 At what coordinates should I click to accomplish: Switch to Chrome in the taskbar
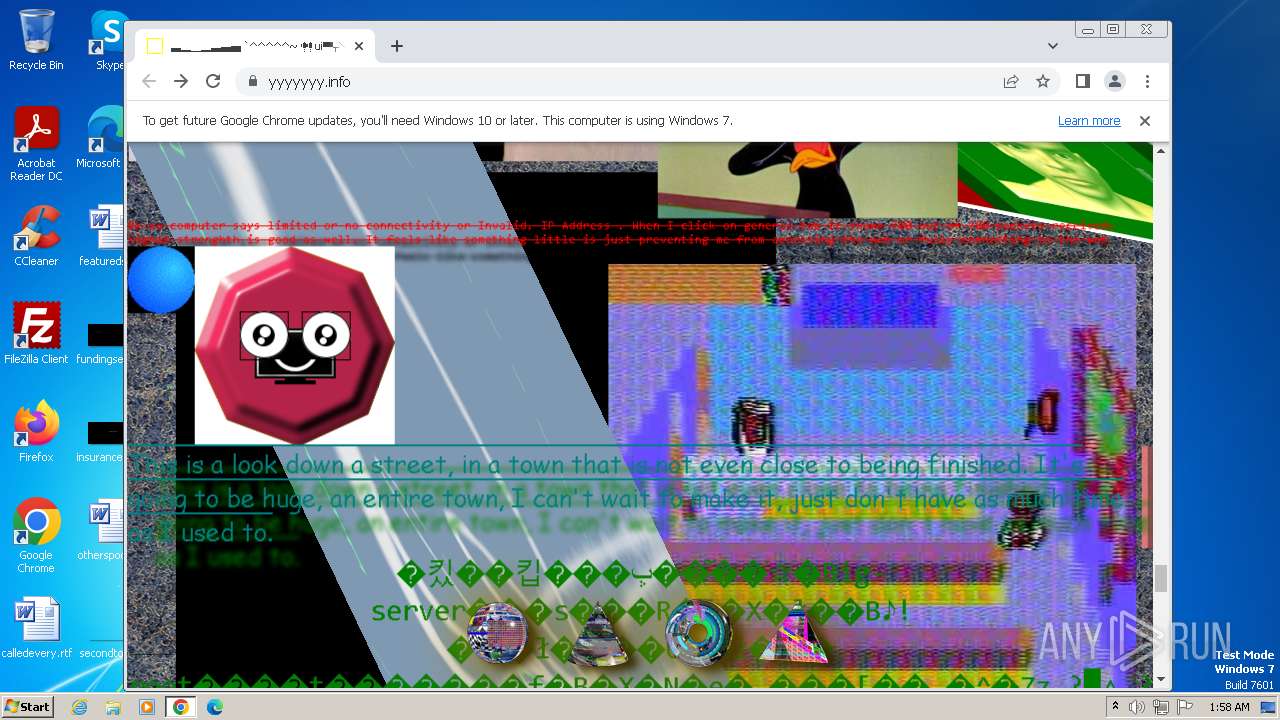[180, 707]
